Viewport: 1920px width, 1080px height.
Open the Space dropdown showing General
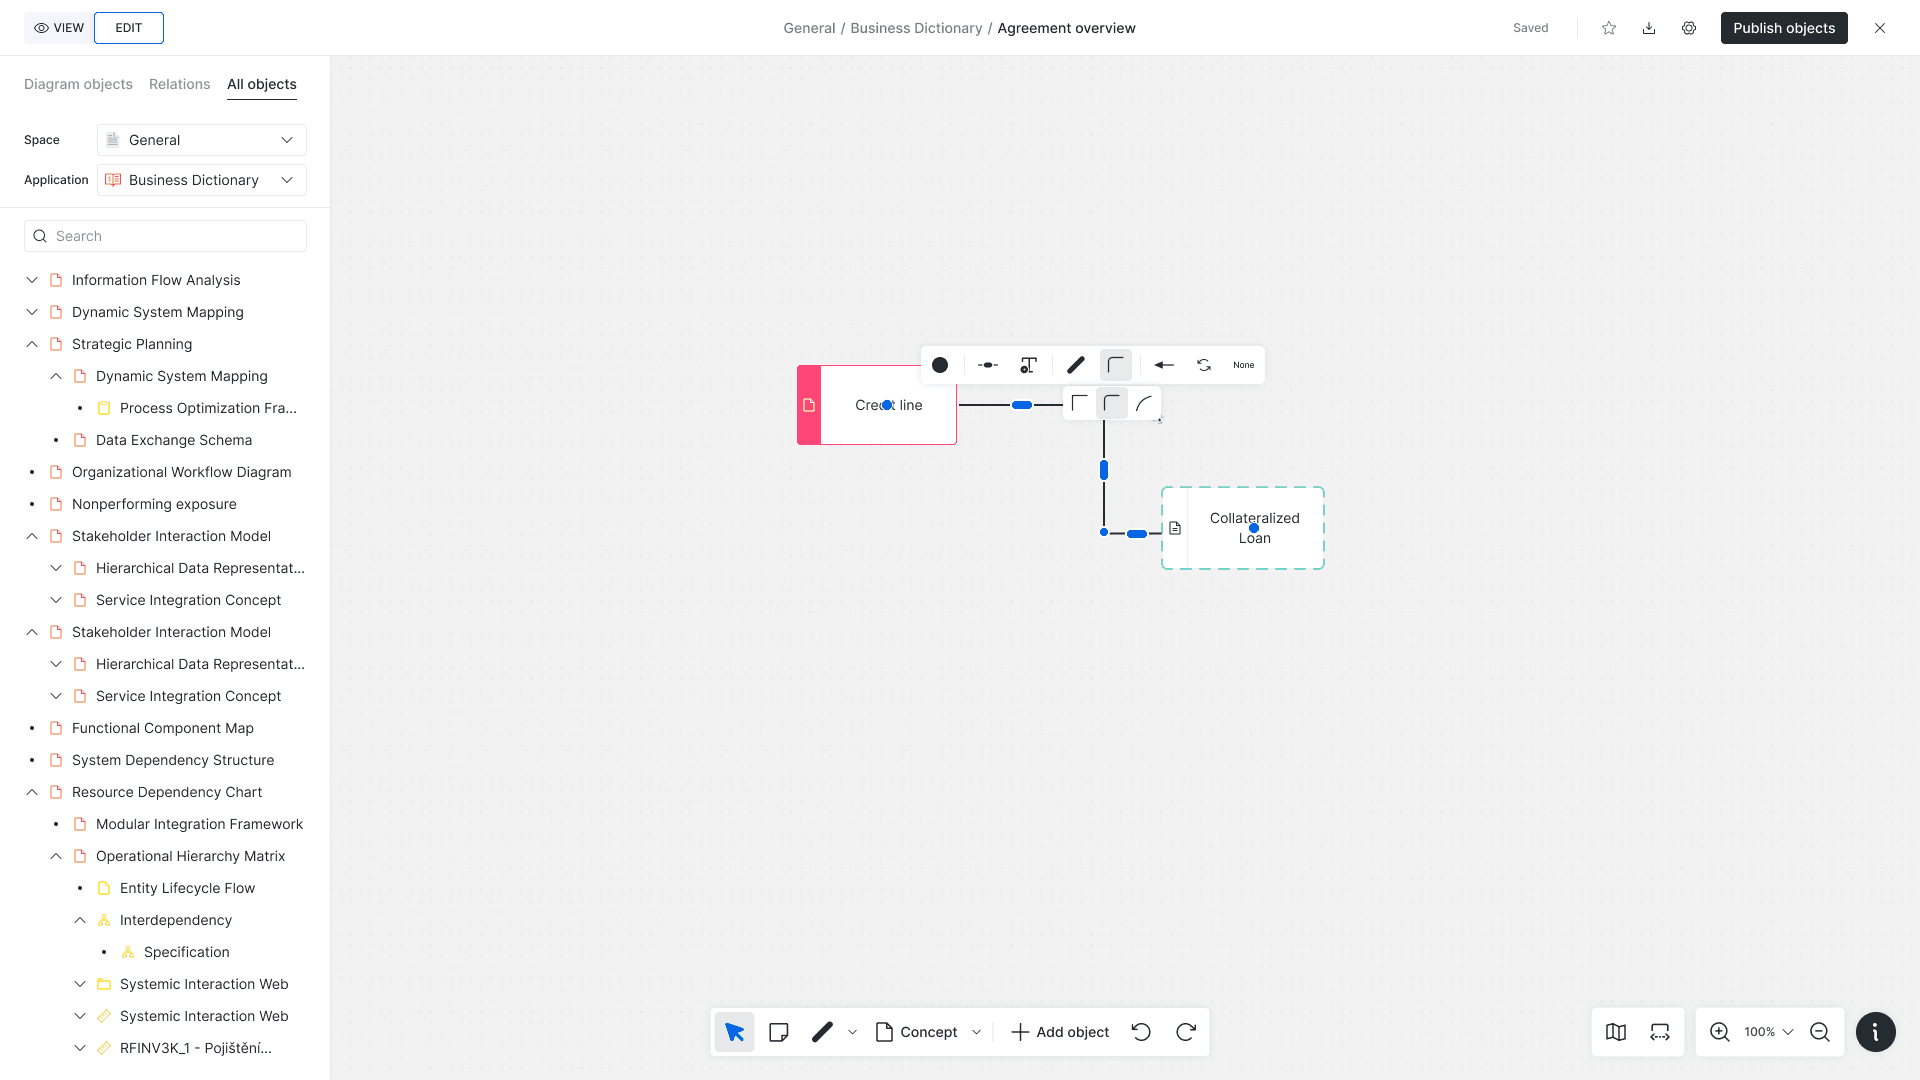(201, 140)
